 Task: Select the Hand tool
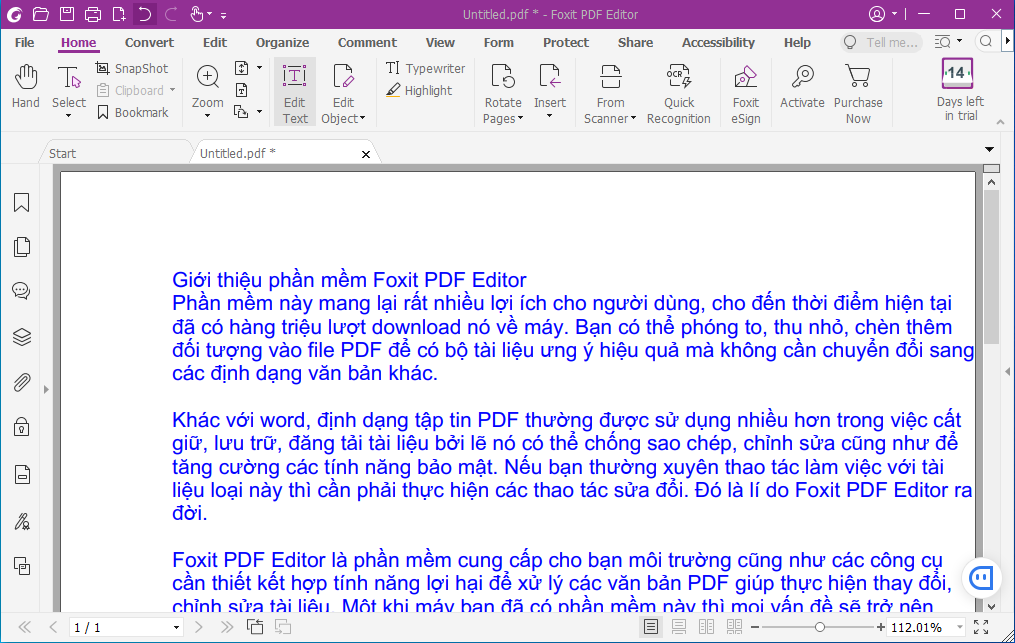tap(25, 87)
